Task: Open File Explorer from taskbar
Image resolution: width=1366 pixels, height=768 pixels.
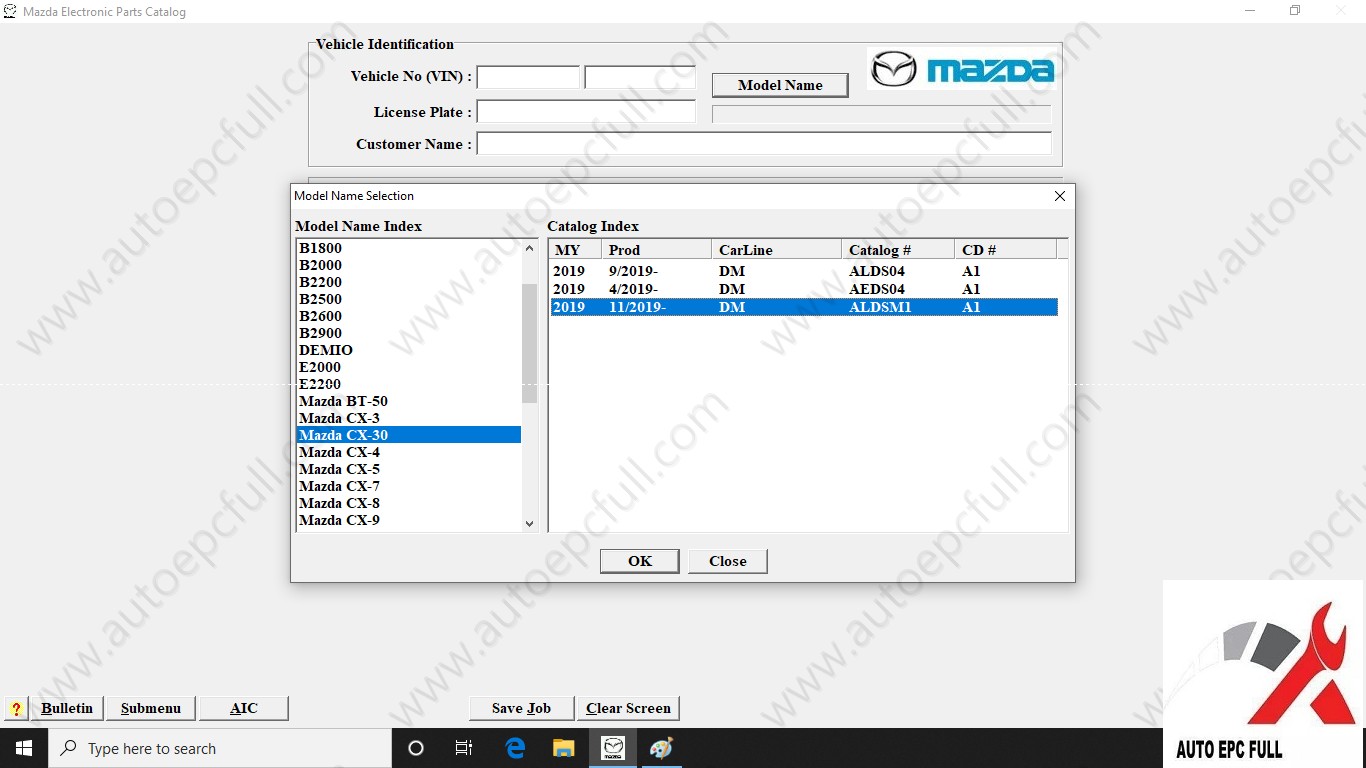Action: [564, 748]
